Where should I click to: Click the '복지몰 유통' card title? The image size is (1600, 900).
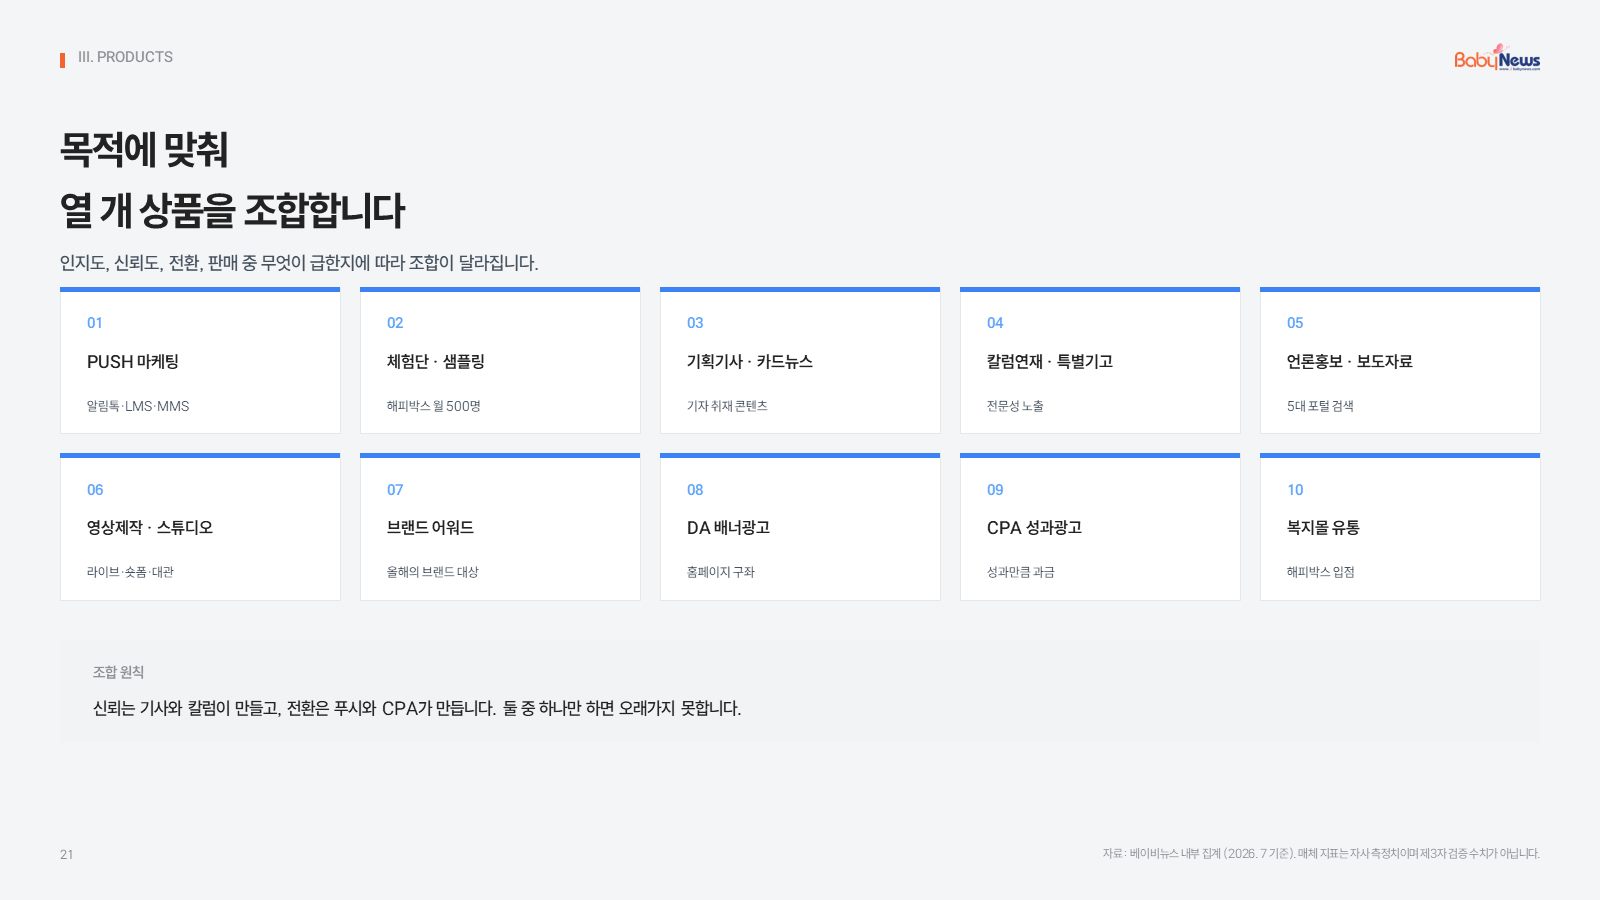click(x=1323, y=528)
